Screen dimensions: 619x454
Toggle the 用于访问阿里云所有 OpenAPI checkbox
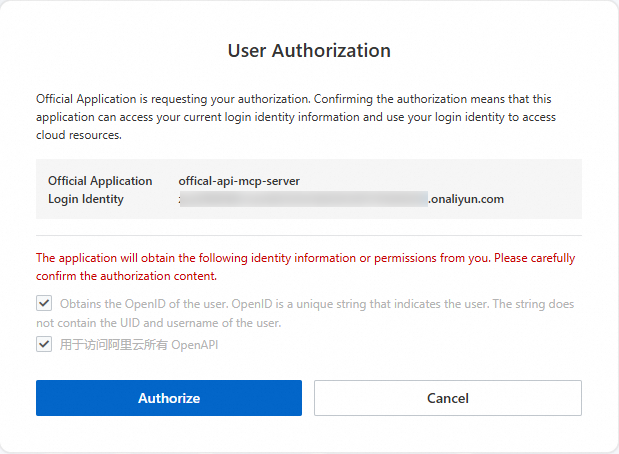click(44, 345)
